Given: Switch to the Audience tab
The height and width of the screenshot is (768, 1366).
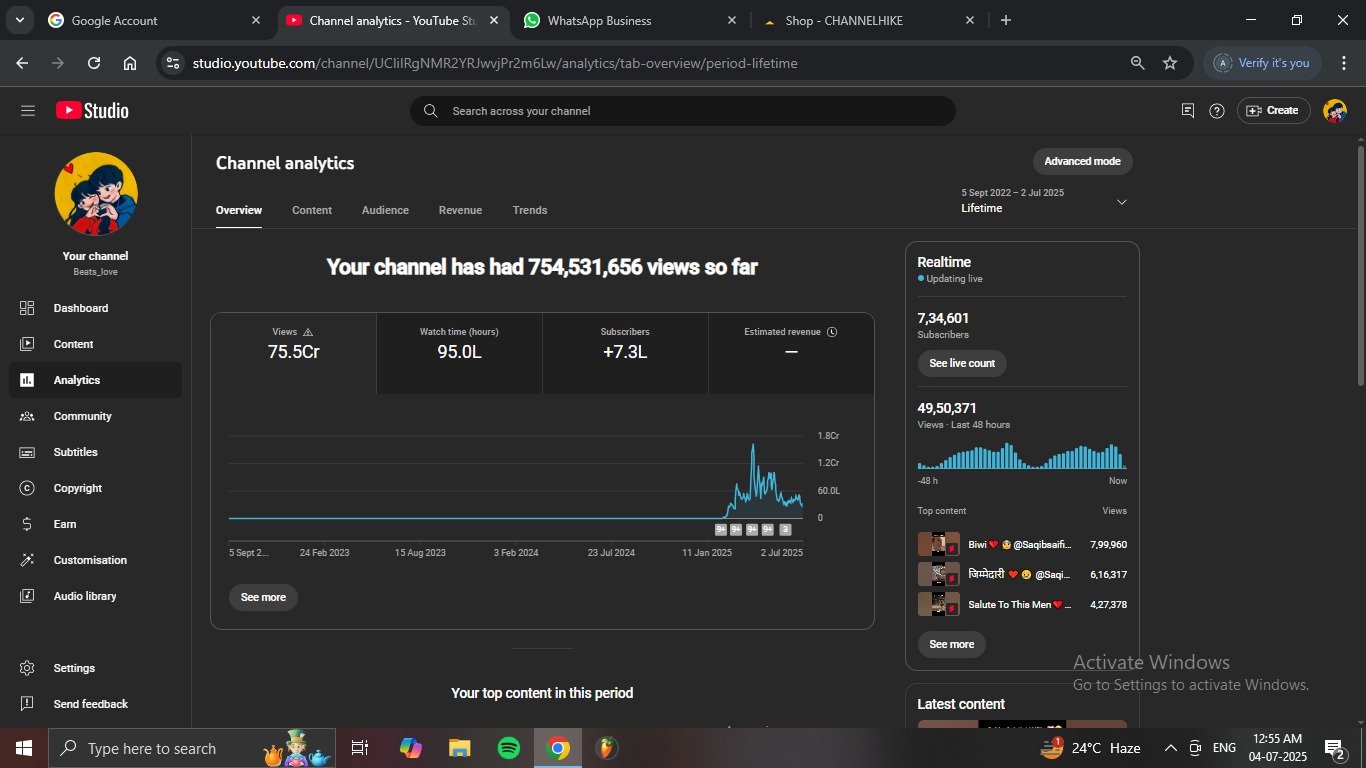Looking at the screenshot, I should click(385, 210).
